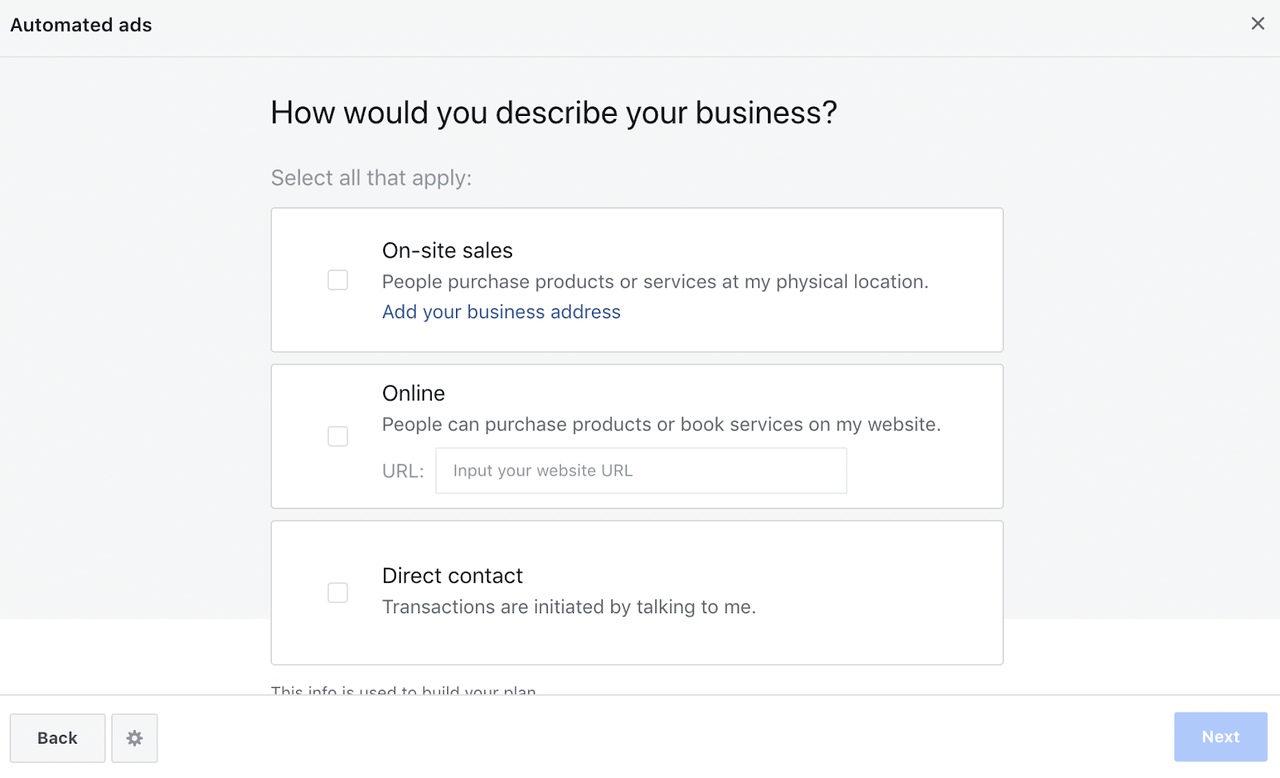Image resolution: width=1280 pixels, height=778 pixels.
Task: Tick the On-site sales checkbox
Action: click(x=338, y=280)
